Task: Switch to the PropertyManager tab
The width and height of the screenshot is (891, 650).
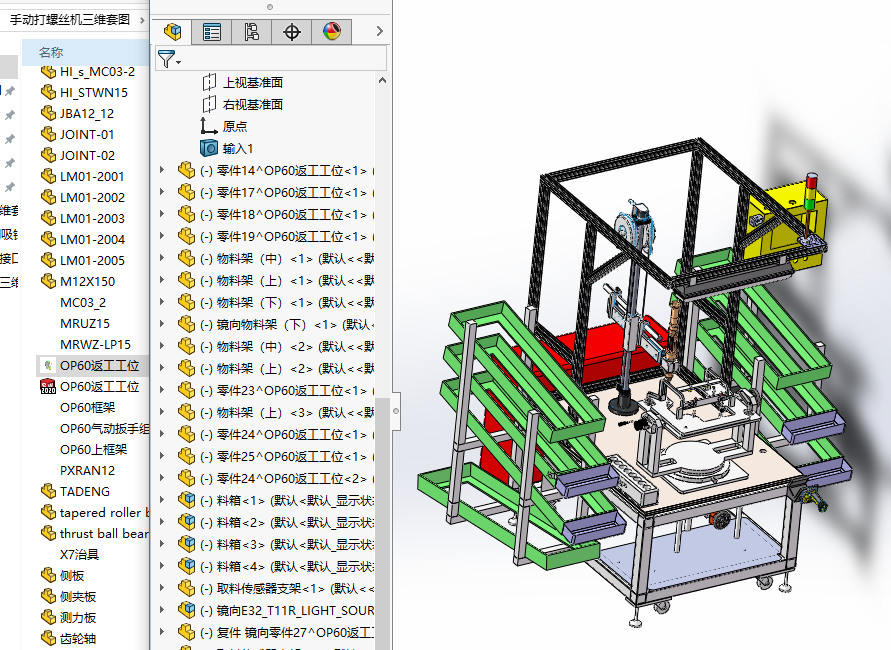Action: point(211,31)
